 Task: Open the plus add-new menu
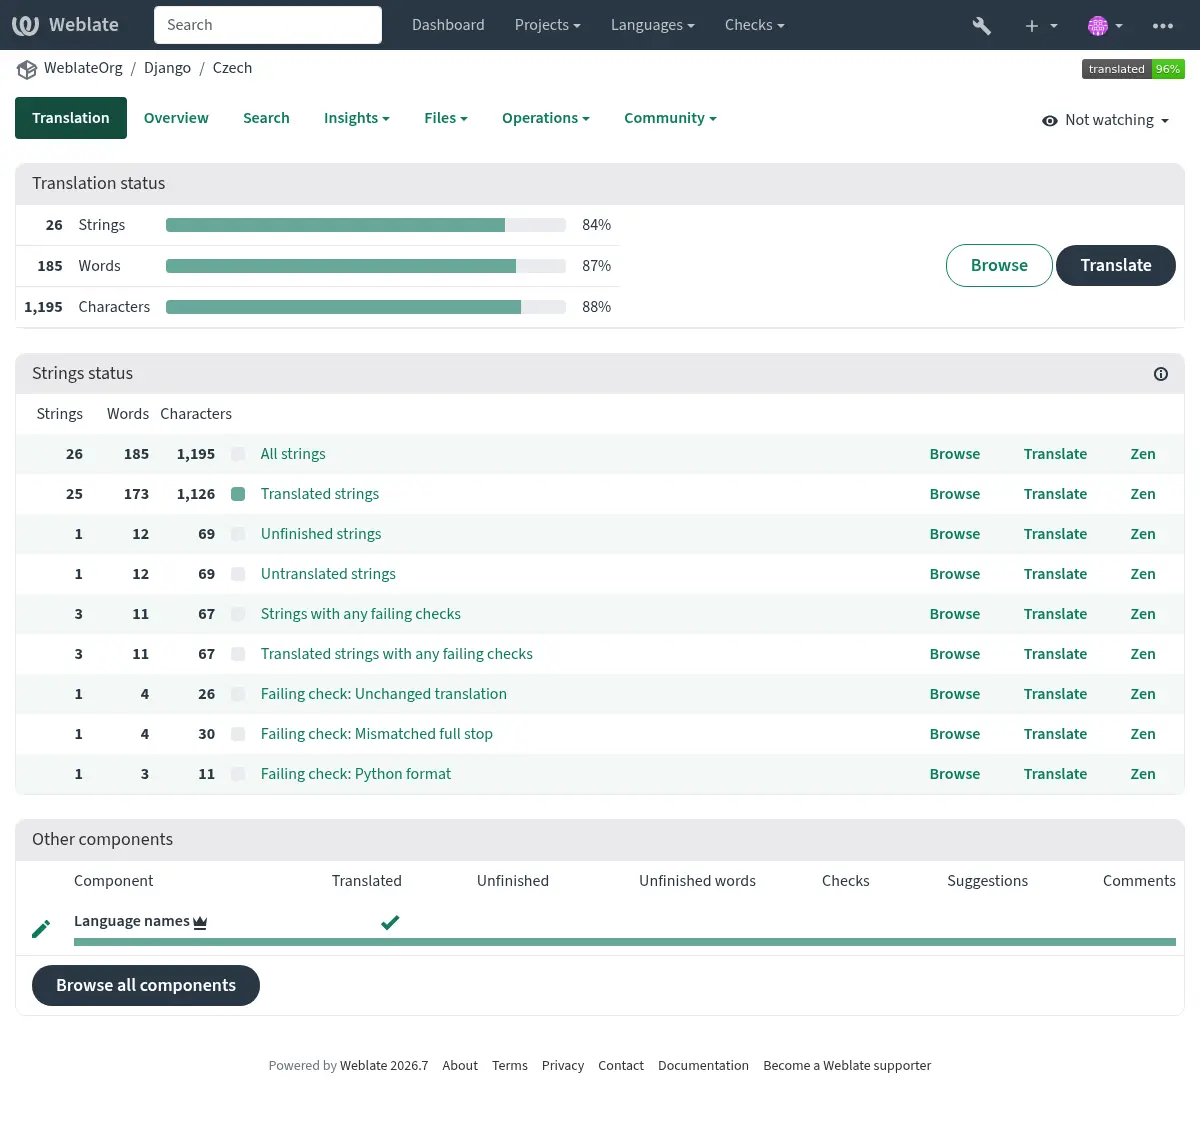click(1041, 26)
